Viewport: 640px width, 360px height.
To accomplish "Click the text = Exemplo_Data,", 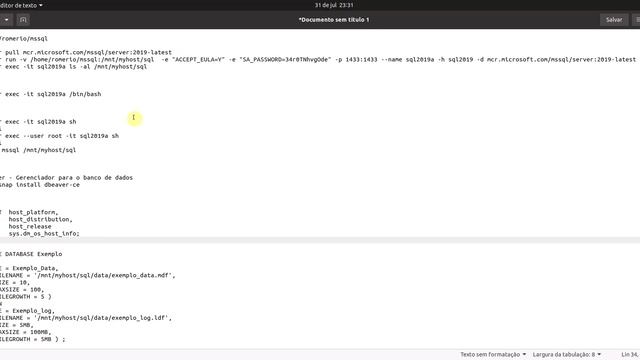I will click(32, 268).
